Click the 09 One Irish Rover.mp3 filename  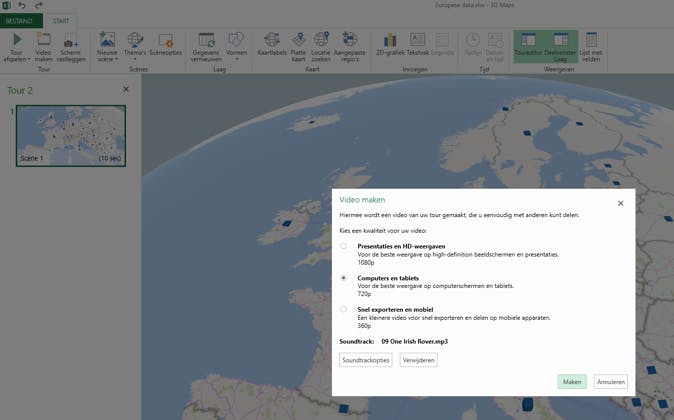(415, 341)
